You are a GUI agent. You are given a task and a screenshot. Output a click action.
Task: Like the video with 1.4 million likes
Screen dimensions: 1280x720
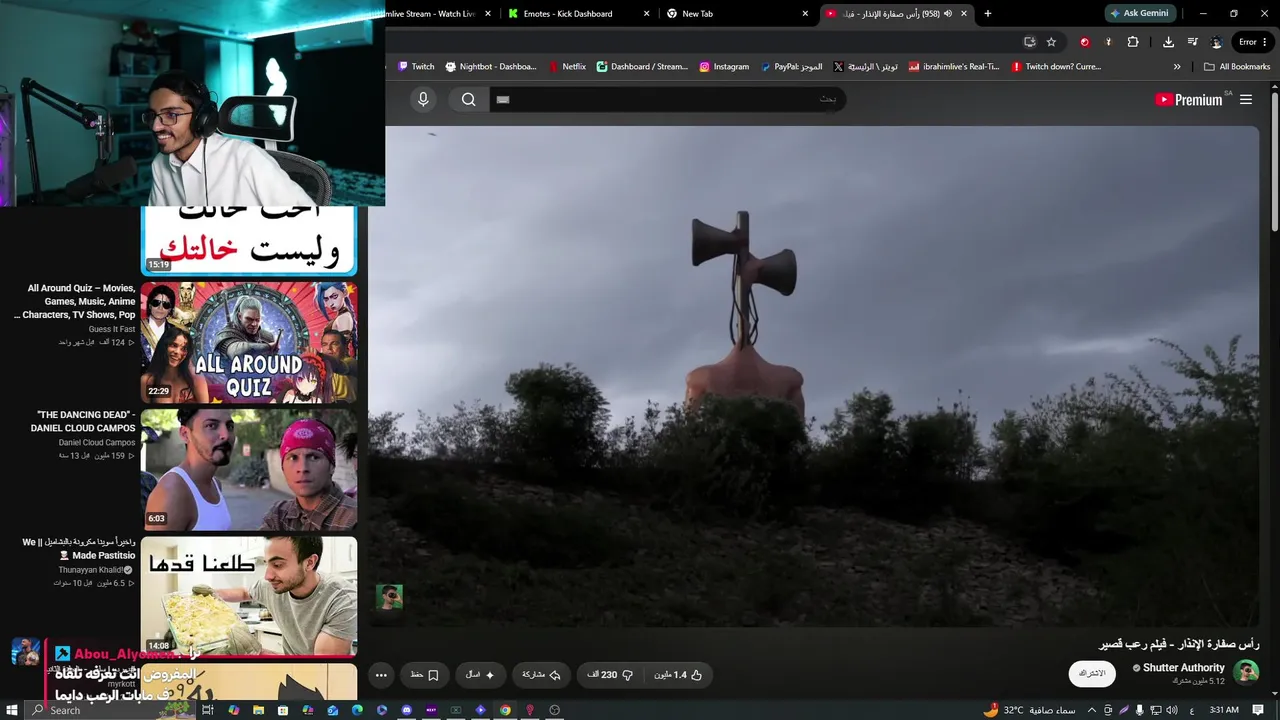[x=679, y=675]
